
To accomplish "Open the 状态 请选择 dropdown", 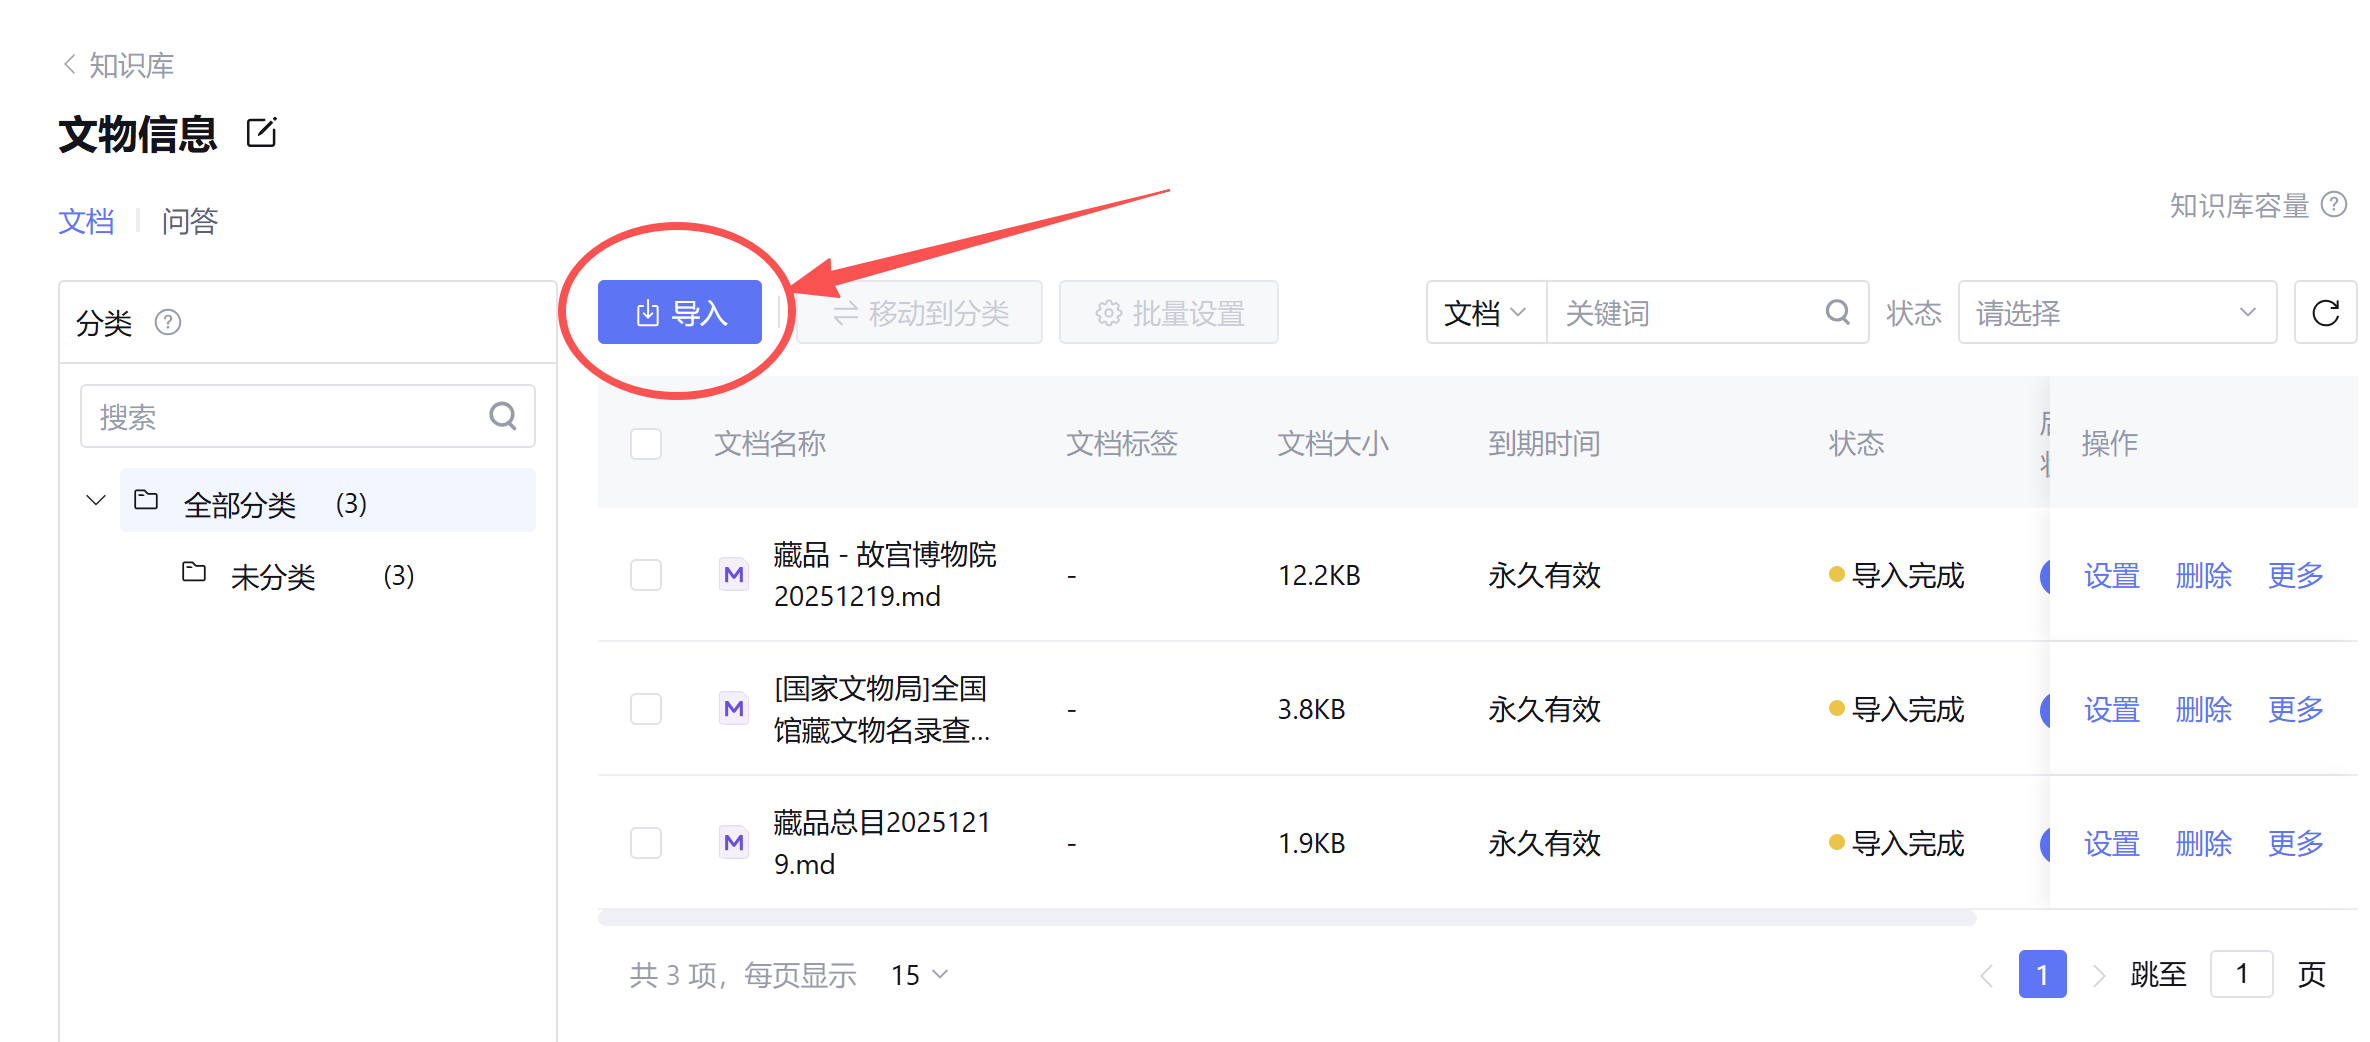I will 2116,313.
